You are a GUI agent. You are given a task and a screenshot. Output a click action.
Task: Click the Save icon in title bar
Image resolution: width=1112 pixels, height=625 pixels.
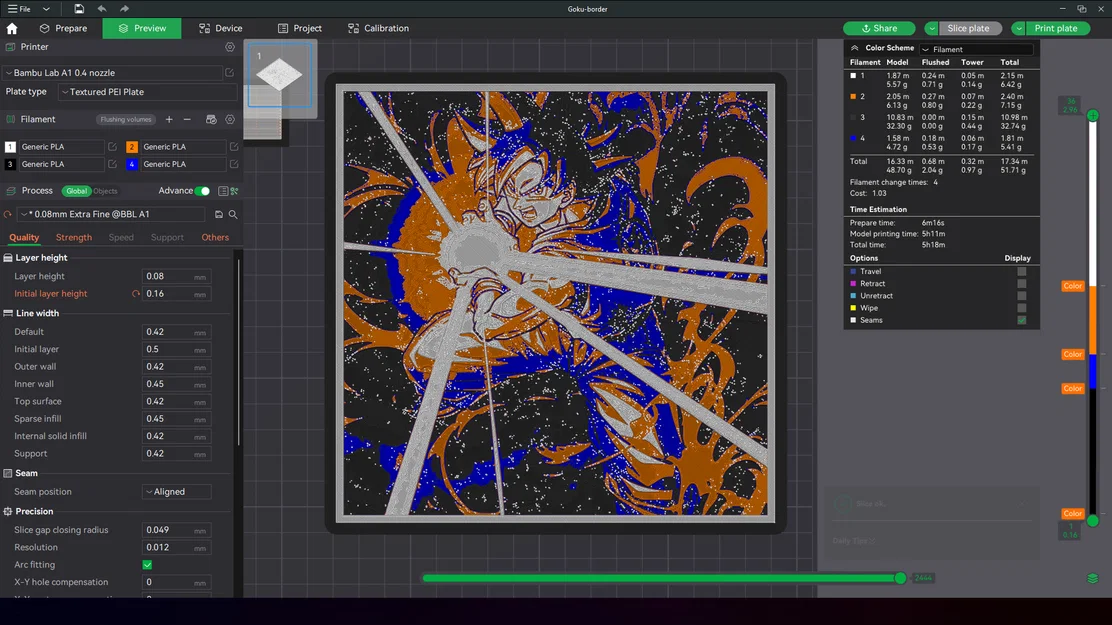click(x=79, y=9)
